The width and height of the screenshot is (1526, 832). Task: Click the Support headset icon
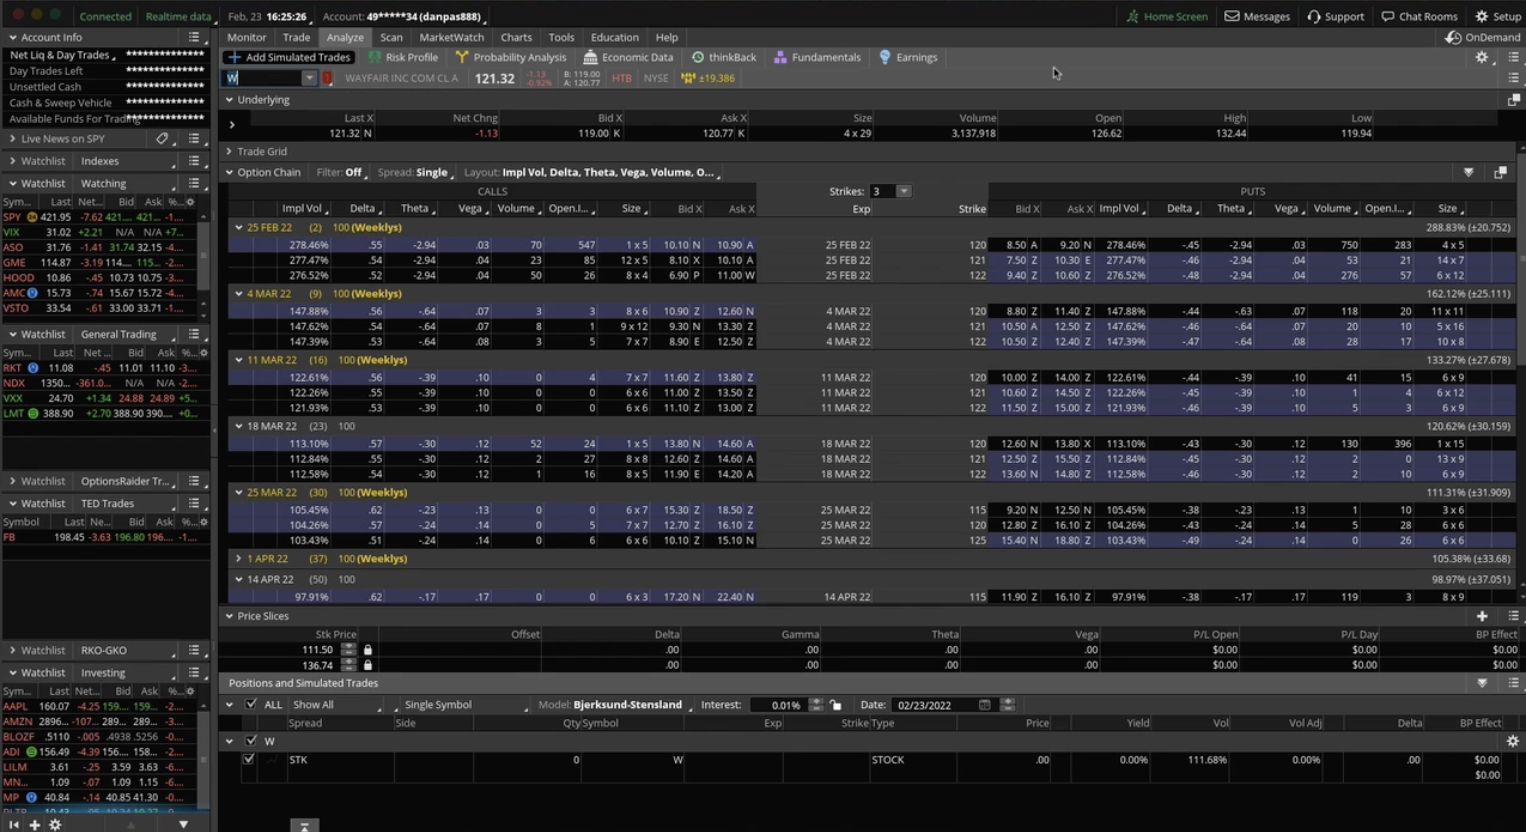click(x=1314, y=16)
